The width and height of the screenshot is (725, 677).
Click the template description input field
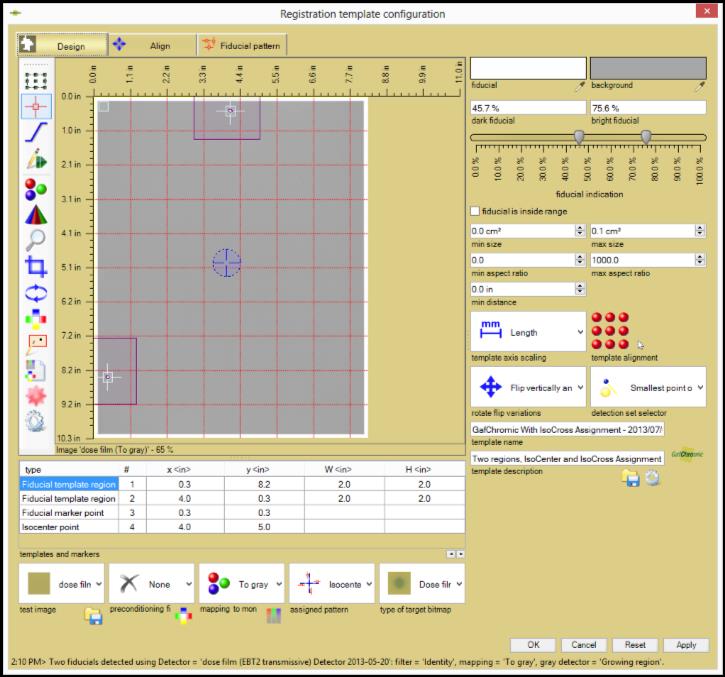567,459
